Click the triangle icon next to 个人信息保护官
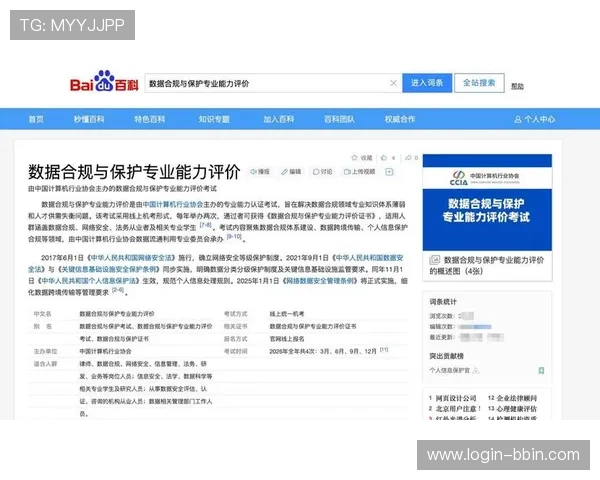This screenshot has height=480, width=600. (476, 370)
